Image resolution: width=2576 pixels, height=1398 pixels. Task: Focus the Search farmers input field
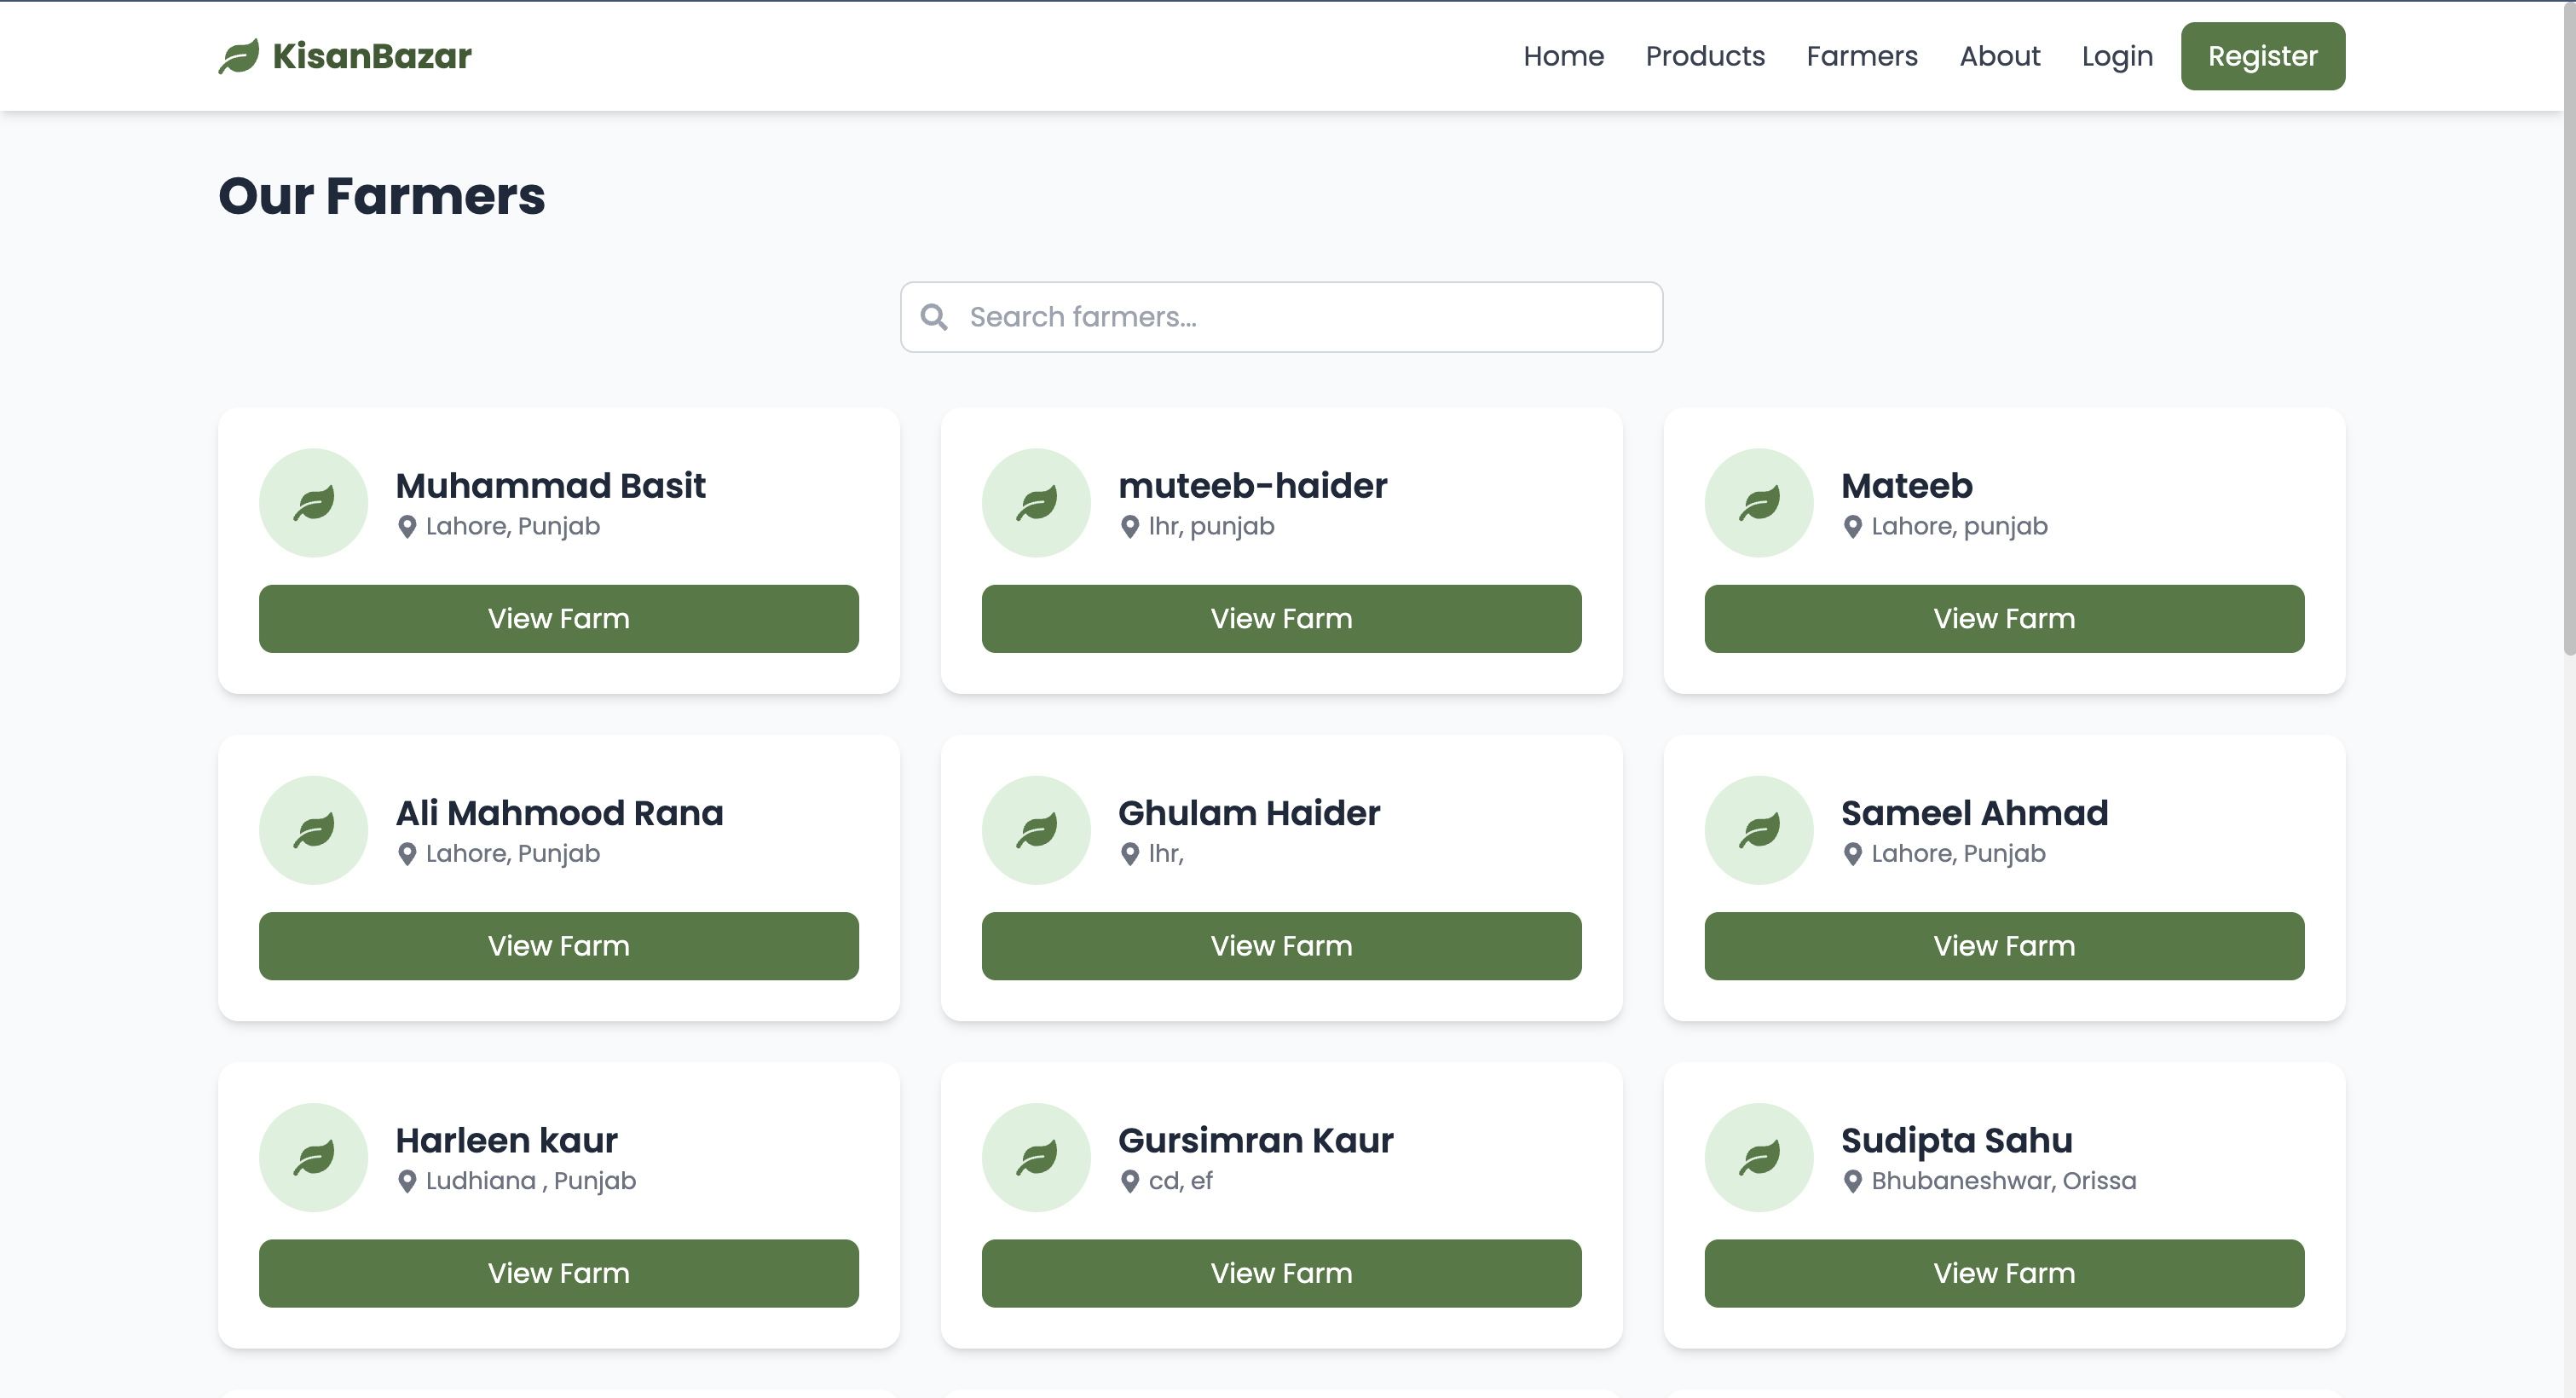[x=1281, y=317]
